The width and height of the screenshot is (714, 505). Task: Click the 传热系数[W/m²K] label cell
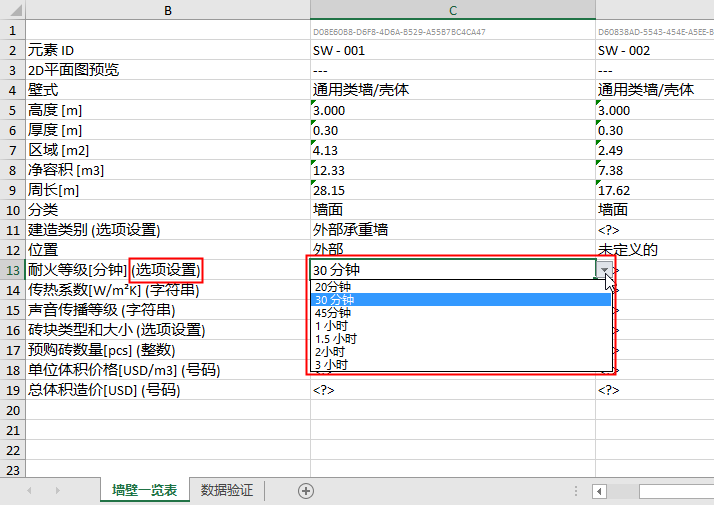[x=168, y=290]
